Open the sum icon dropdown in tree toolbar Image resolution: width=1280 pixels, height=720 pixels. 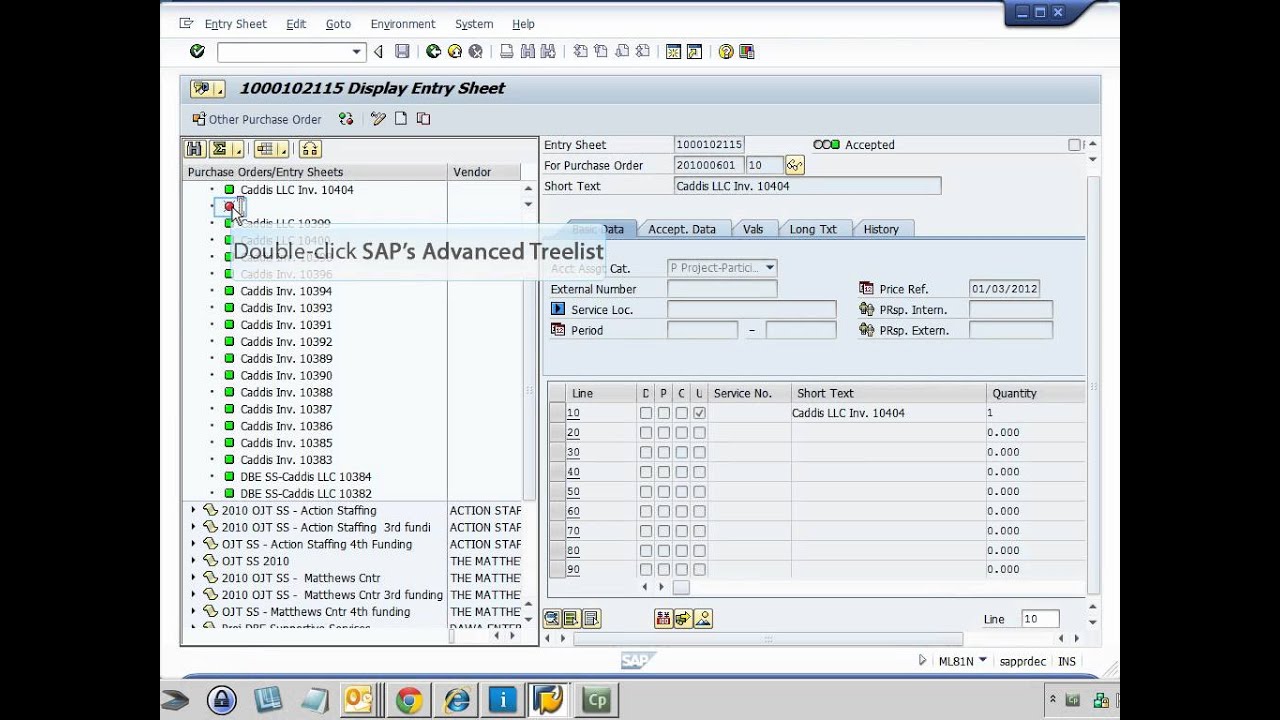point(238,150)
